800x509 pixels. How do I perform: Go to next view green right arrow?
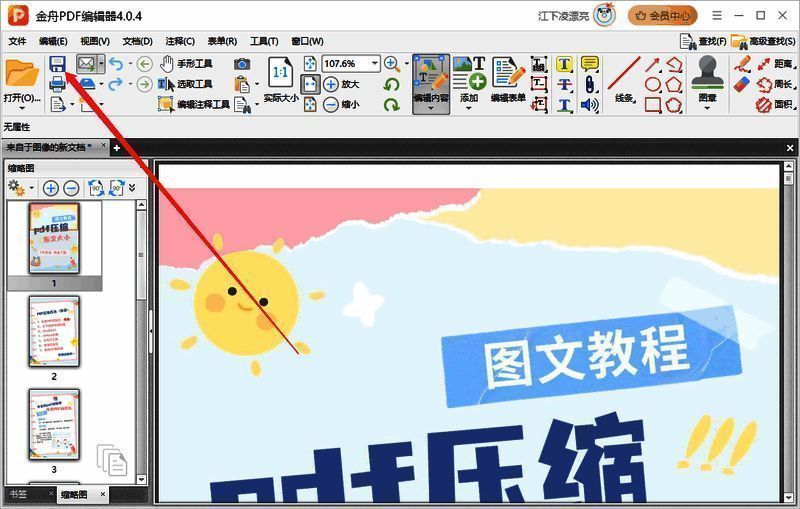click(145, 84)
